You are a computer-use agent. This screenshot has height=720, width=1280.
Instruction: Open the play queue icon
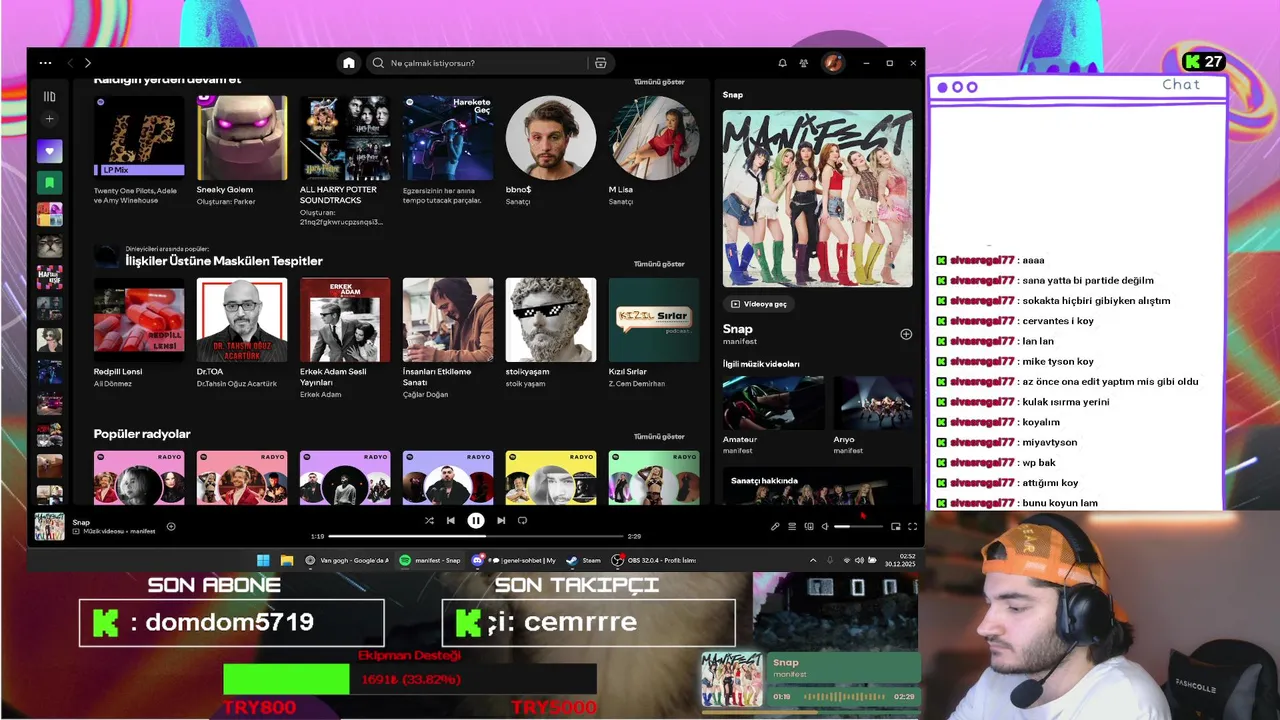tap(792, 526)
